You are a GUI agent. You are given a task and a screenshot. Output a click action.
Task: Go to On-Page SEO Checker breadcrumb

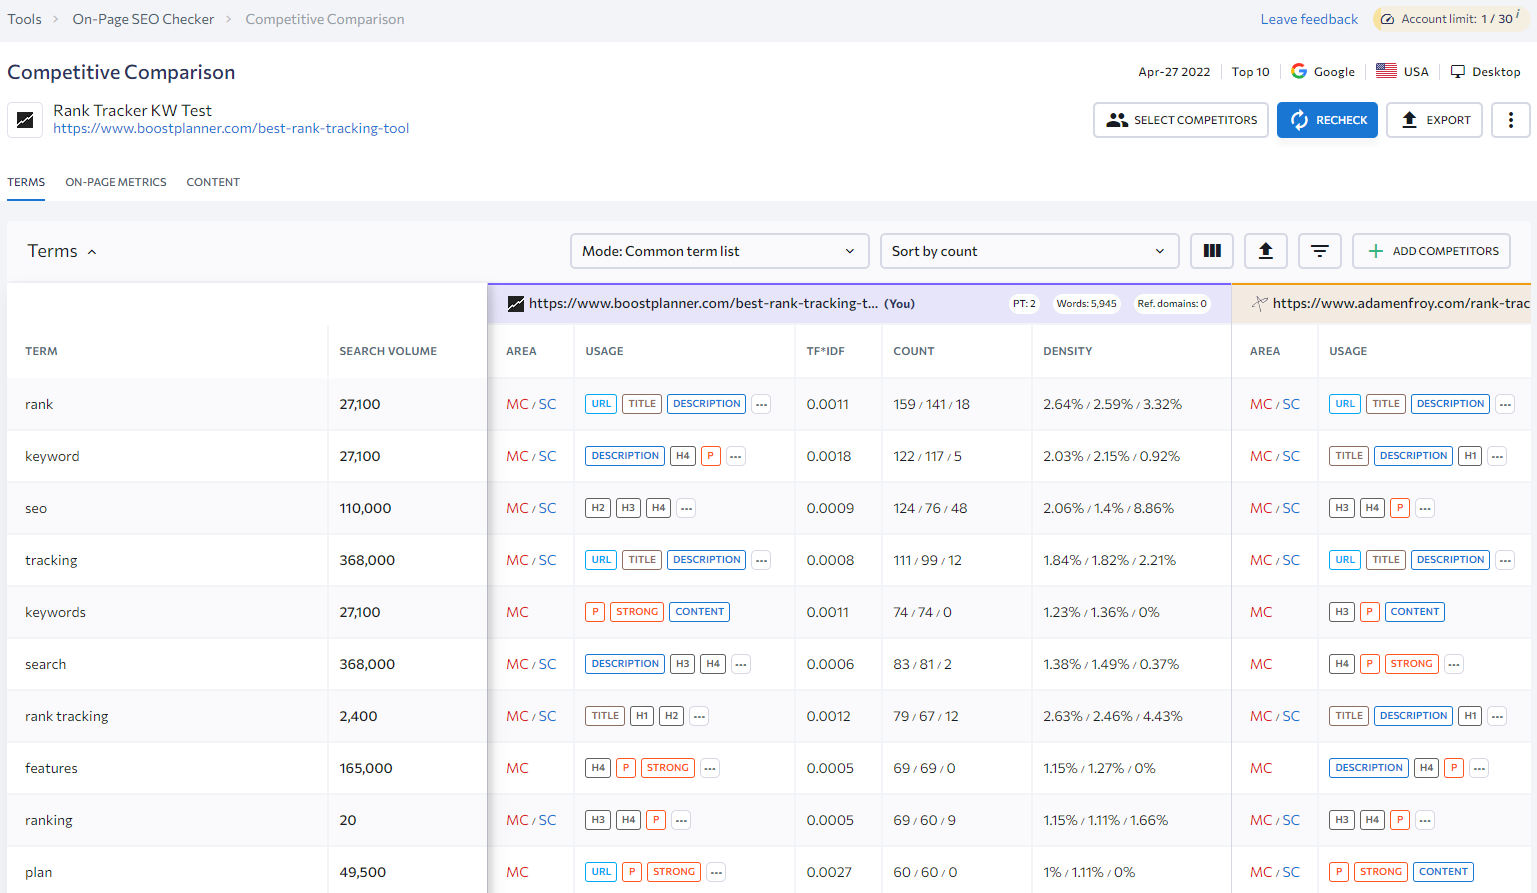tap(143, 19)
